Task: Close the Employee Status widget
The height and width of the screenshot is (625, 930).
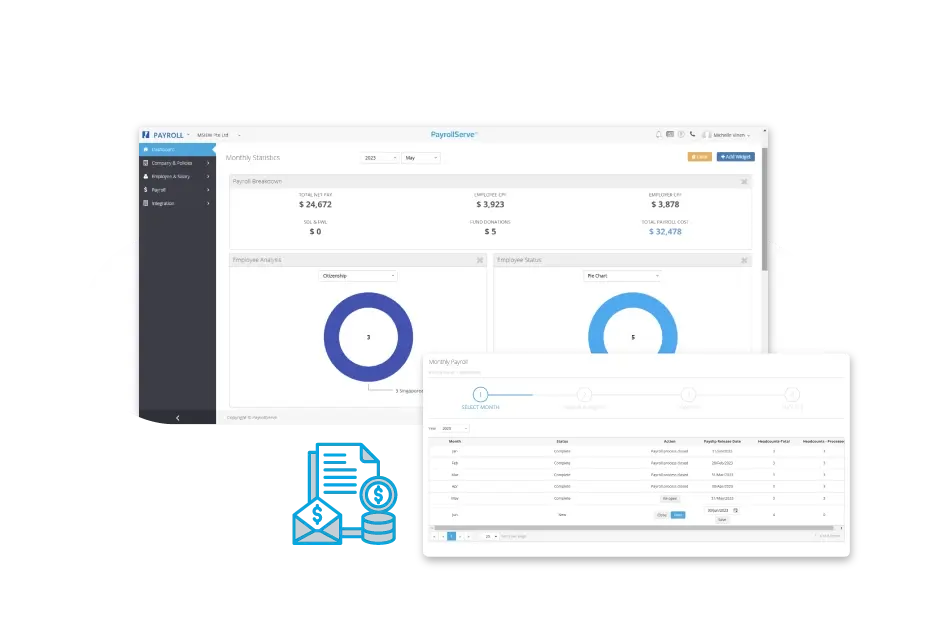Action: (744, 260)
